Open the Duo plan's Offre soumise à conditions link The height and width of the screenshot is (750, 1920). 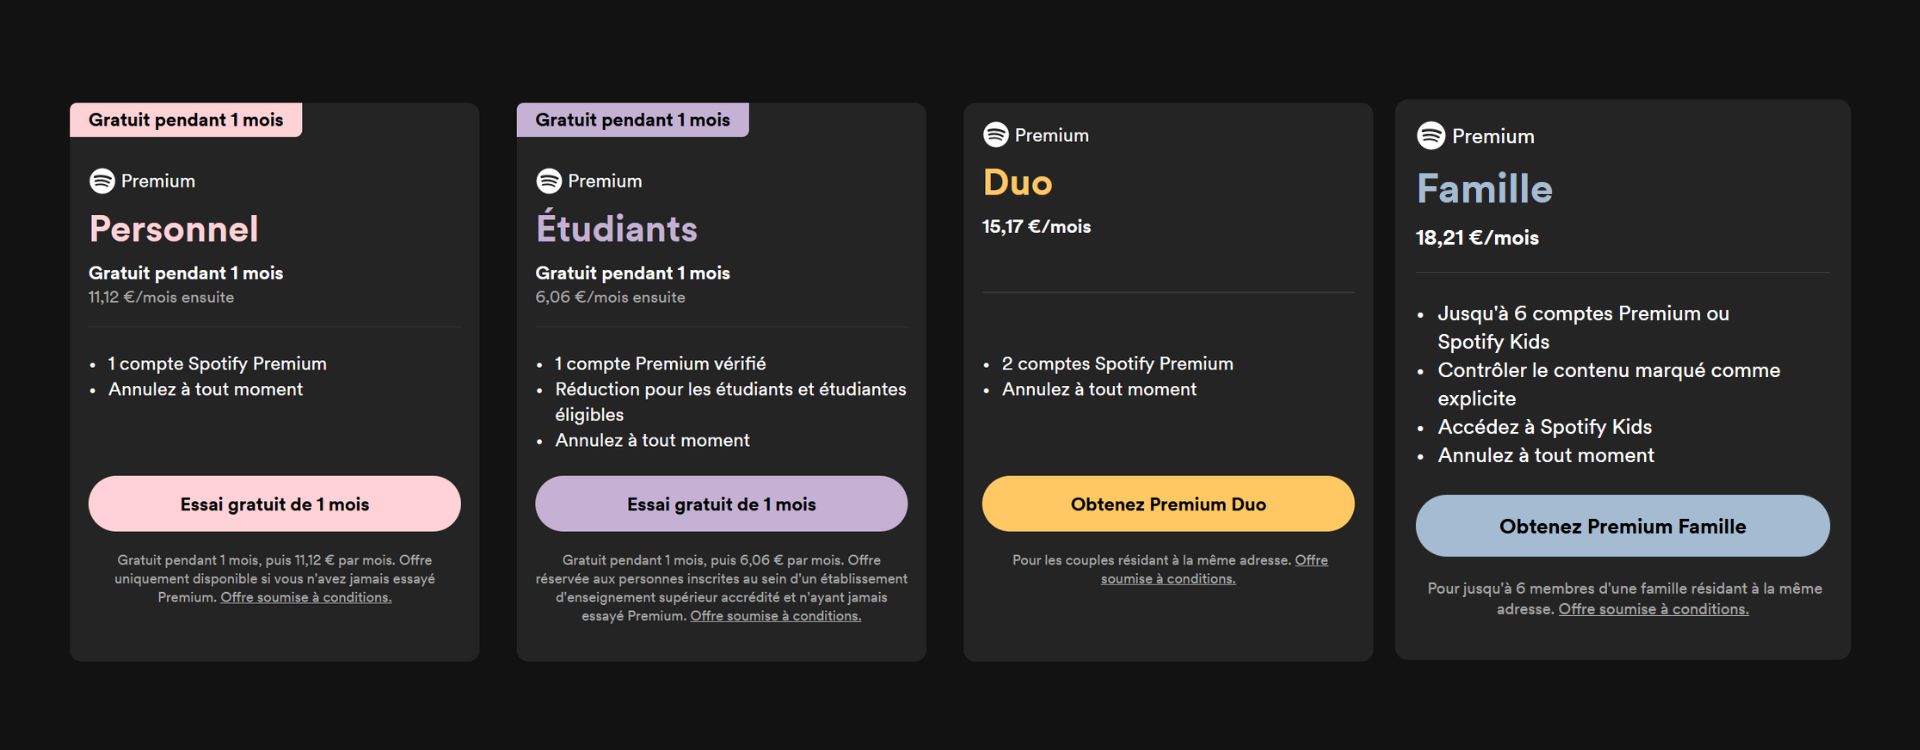pos(1168,579)
